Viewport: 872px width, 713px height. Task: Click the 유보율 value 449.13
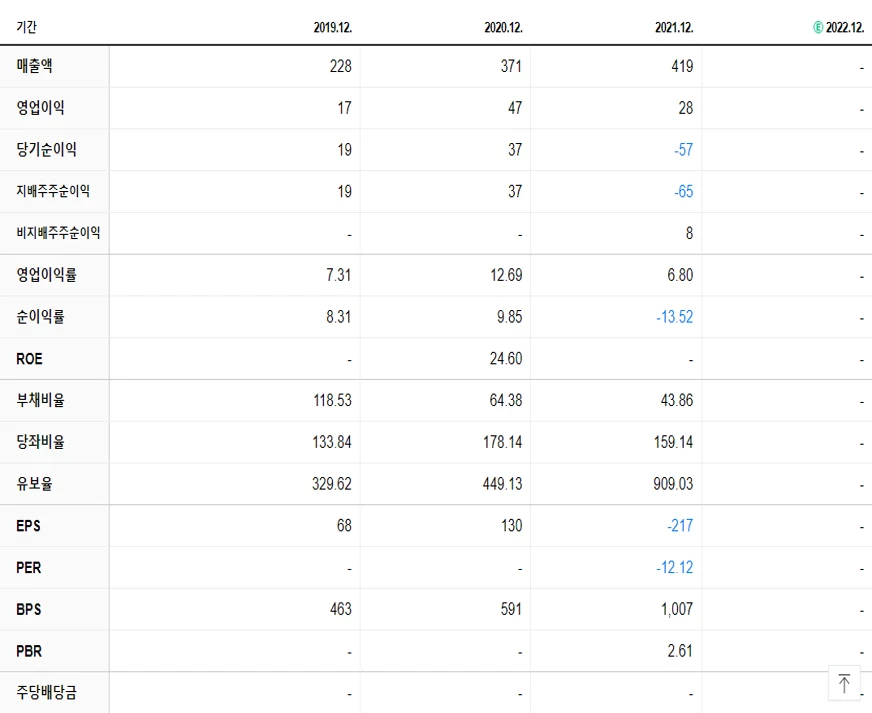pyautogui.click(x=503, y=483)
